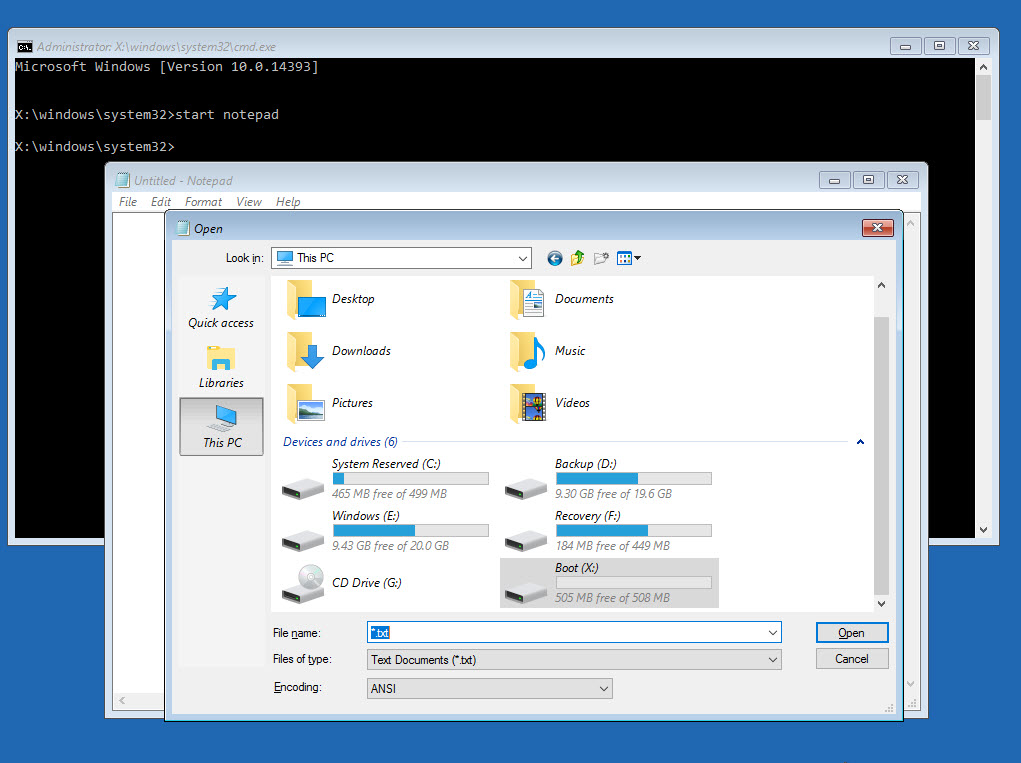Image resolution: width=1021 pixels, height=763 pixels.
Task: Select the Windows (E:) drive icon
Action: coord(303,540)
